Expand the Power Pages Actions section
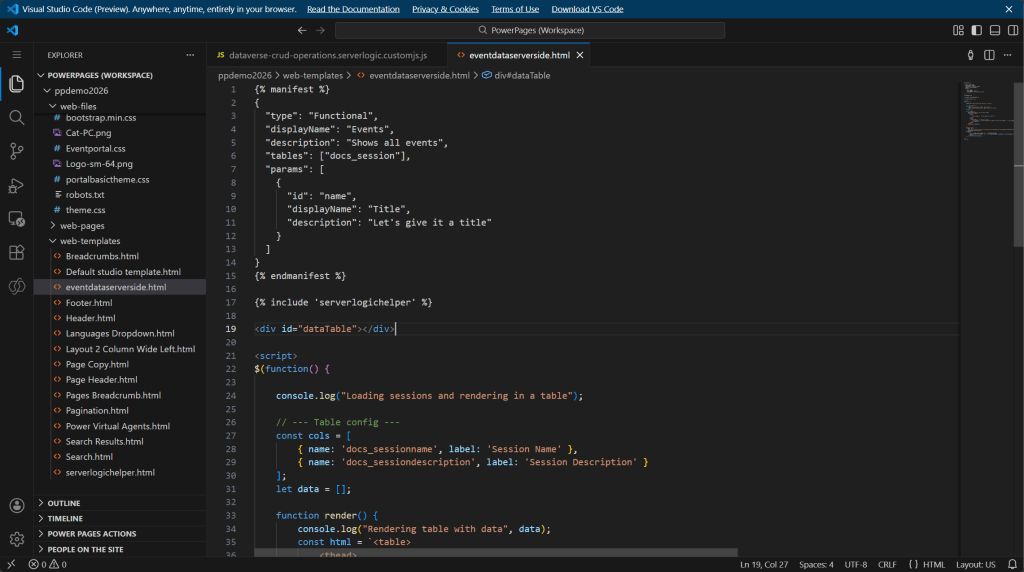The width and height of the screenshot is (1024, 572). tap(92, 534)
